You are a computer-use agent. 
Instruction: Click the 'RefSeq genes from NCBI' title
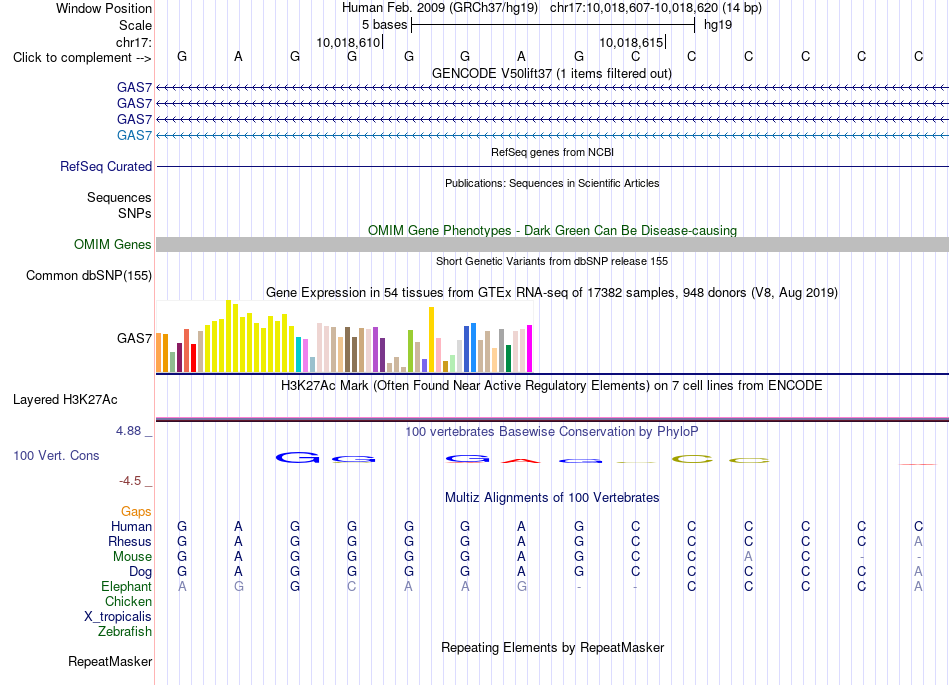(x=552, y=152)
